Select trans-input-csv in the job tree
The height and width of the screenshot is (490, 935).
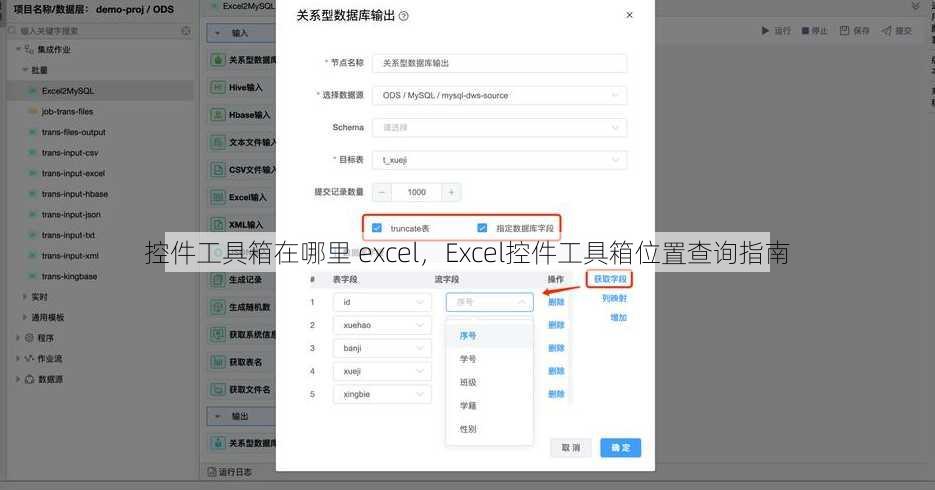point(70,153)
